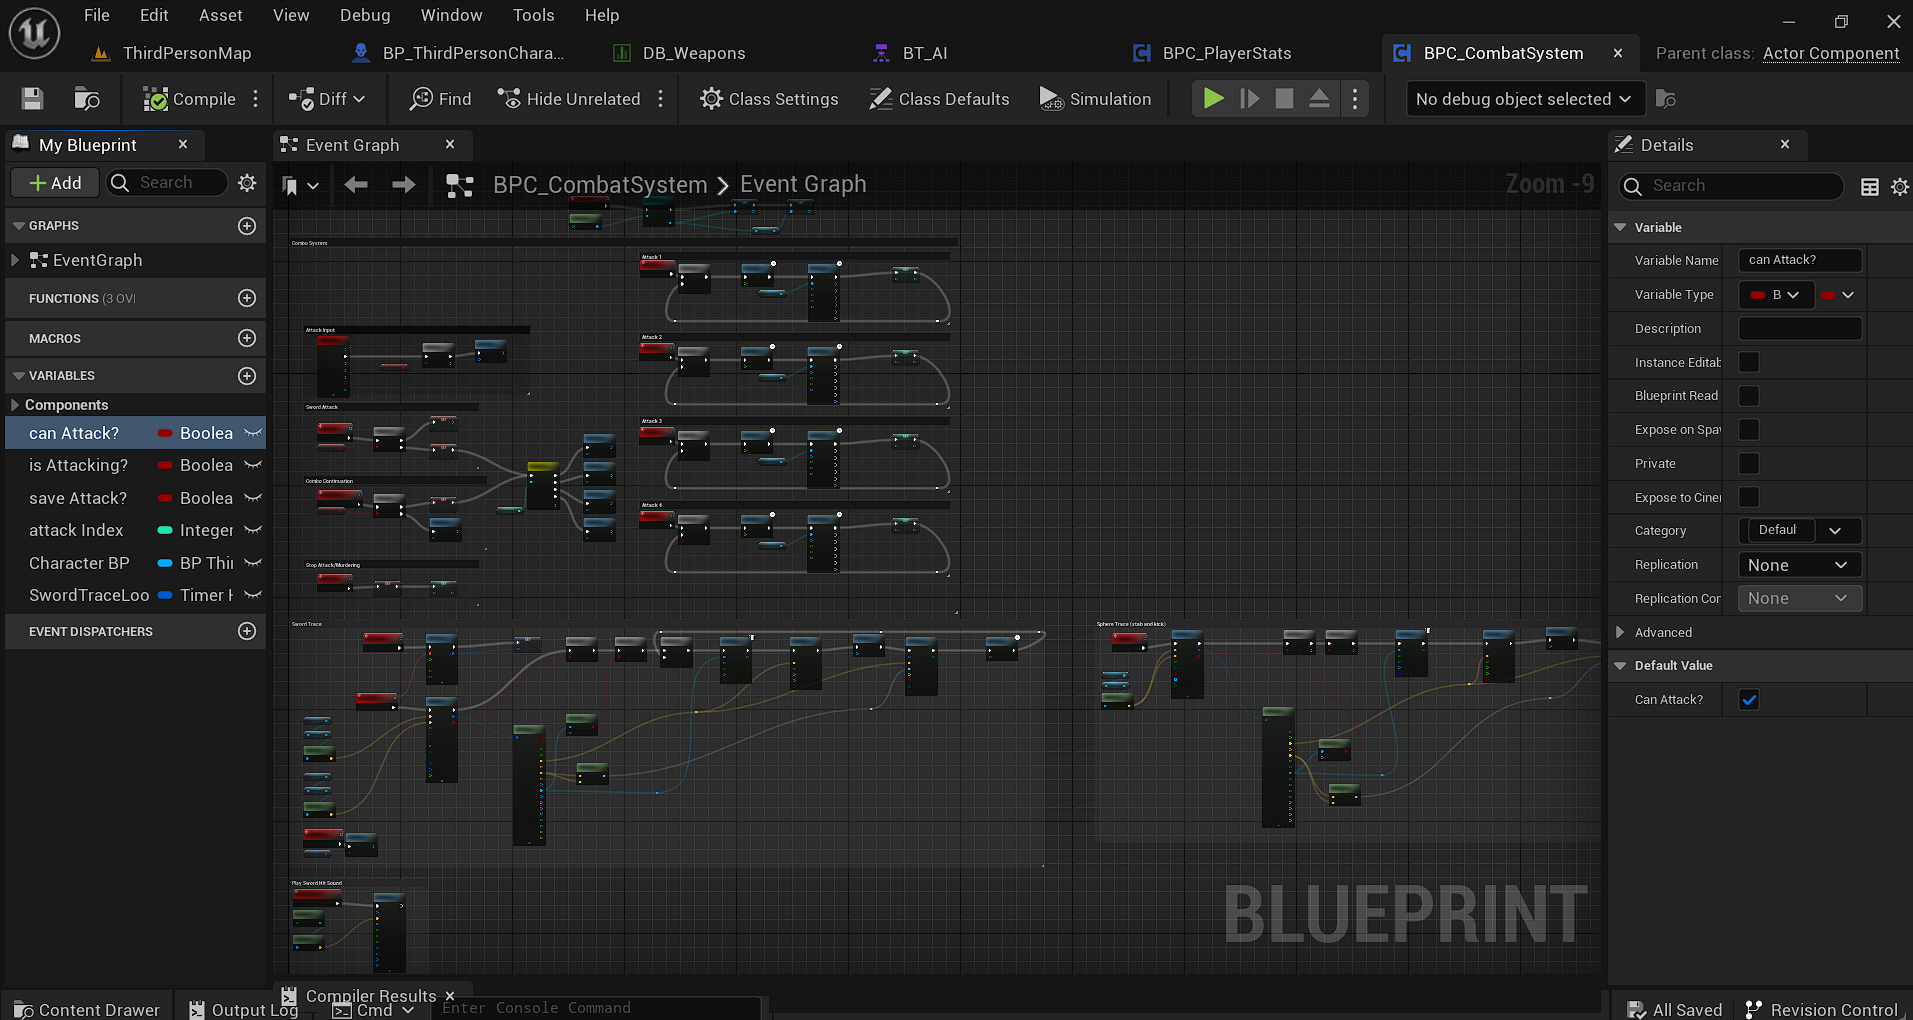Open graph bookmarks dropdown

[300, 185]
